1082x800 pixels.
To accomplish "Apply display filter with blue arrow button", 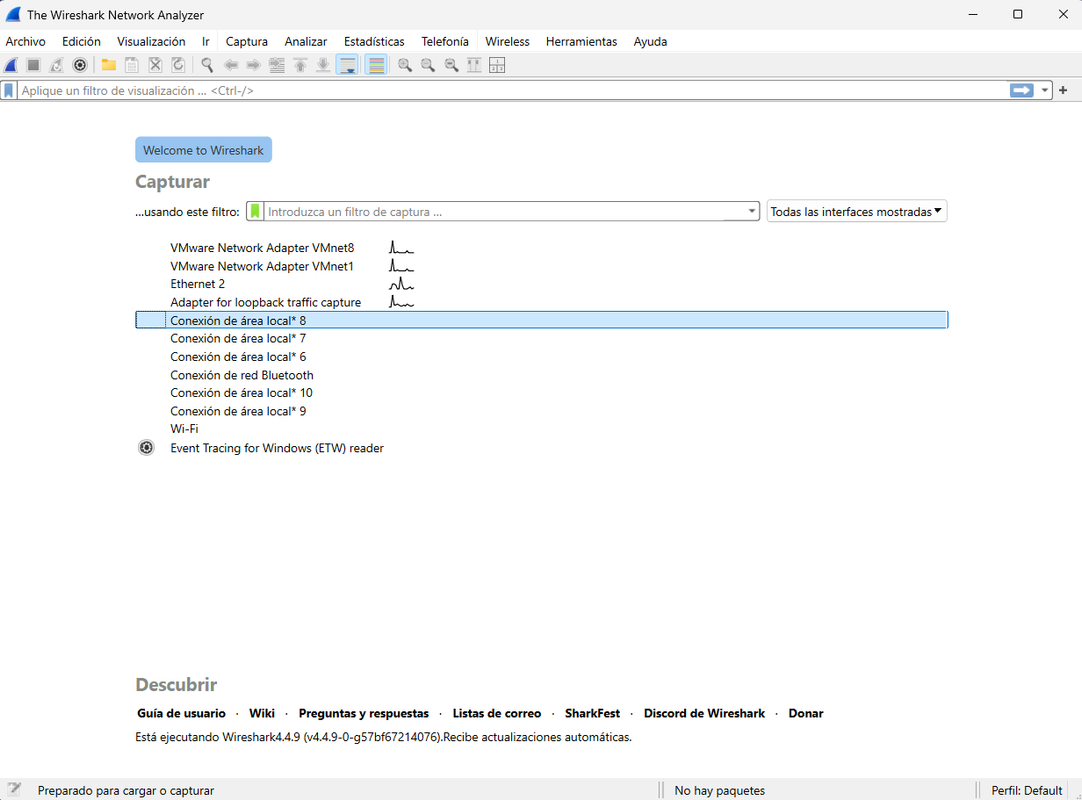I will (x=1021, y=90).
